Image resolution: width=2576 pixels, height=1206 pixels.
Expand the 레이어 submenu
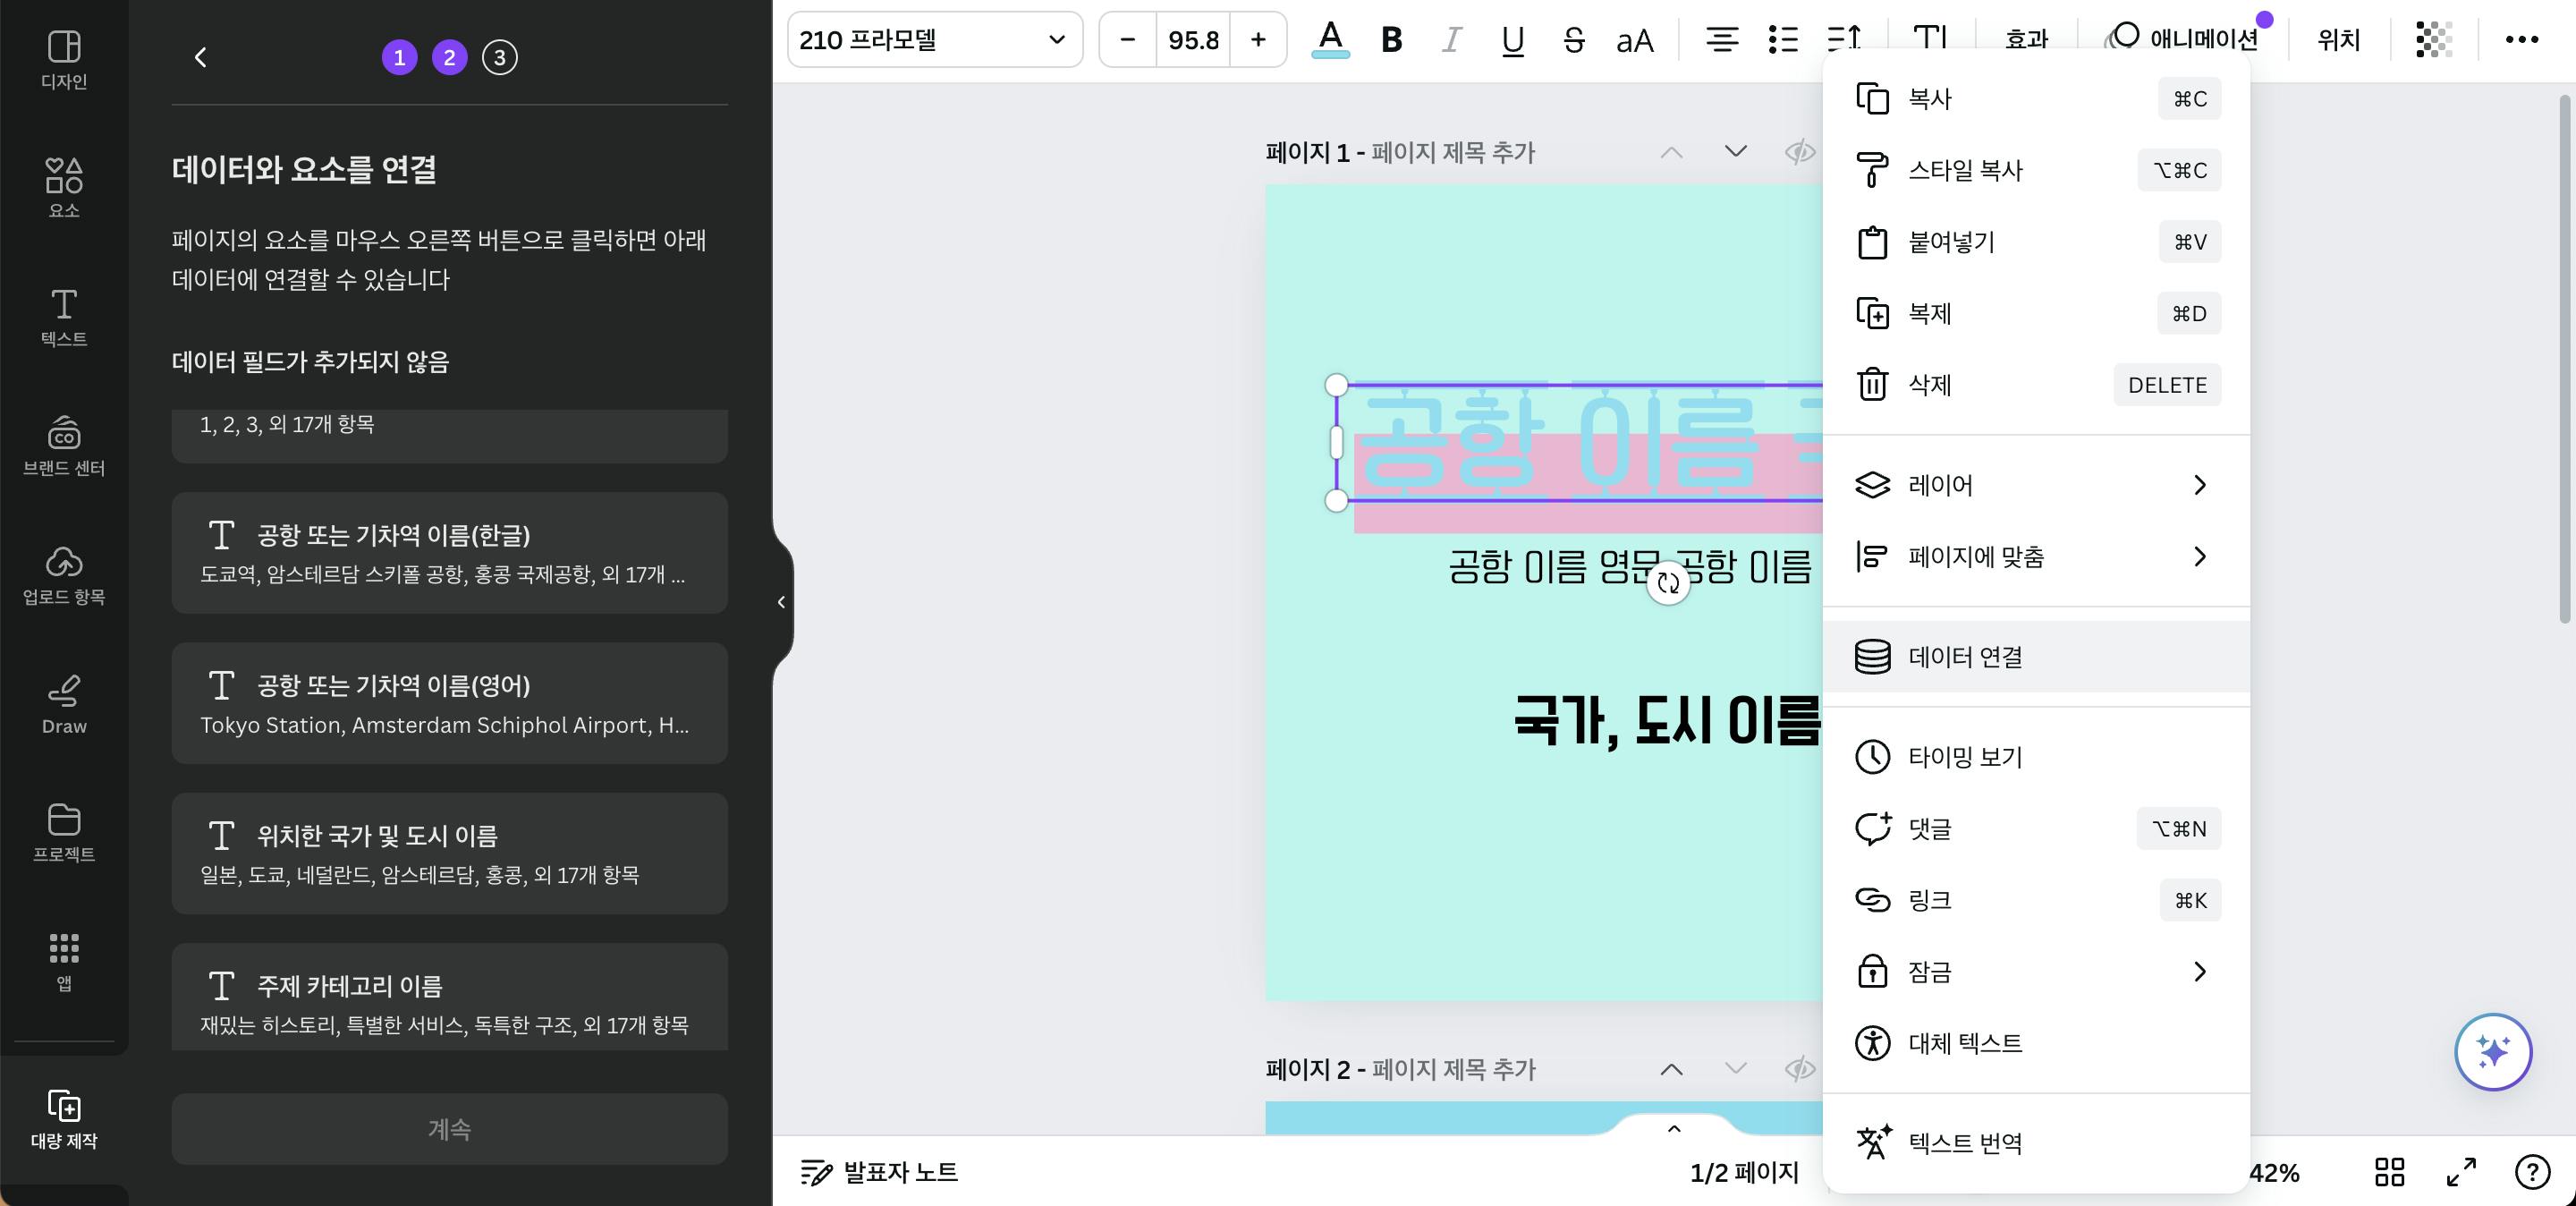click(x=2035, y=485)
